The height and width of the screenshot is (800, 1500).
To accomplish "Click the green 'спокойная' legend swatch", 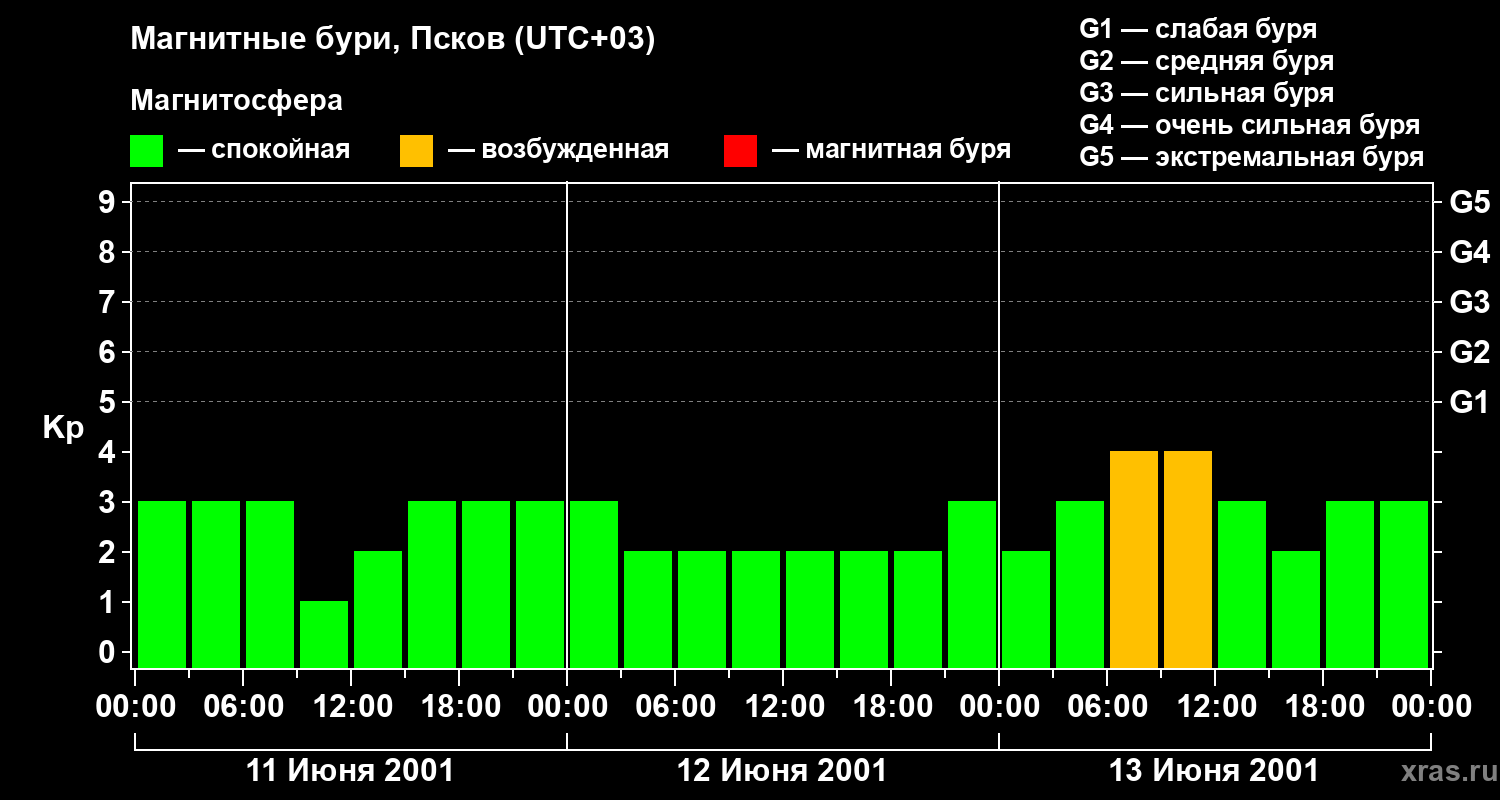I will click(x=146, y=151).
